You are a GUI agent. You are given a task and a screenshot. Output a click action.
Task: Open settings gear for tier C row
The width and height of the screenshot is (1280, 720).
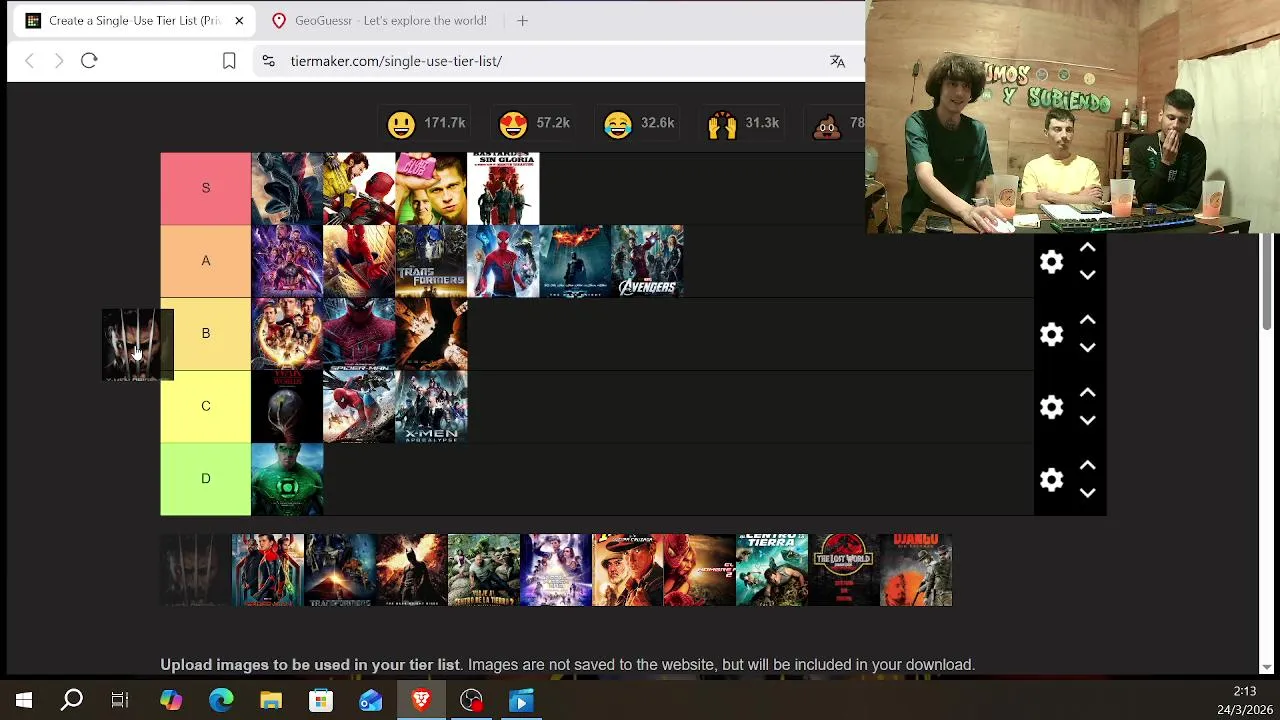click(x=1051, y=407)
